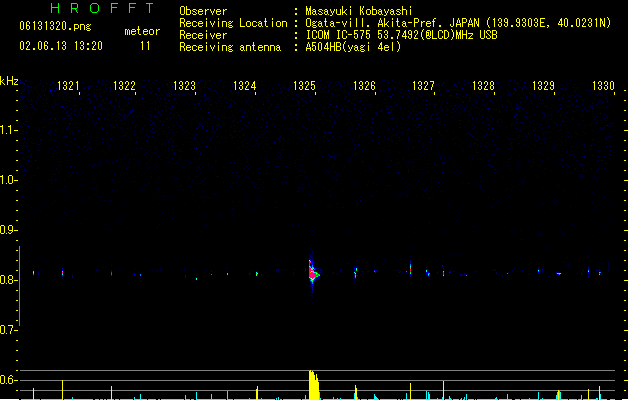
Task: Click the 1321 time axis marker
Action: click(x=68, y=85)
